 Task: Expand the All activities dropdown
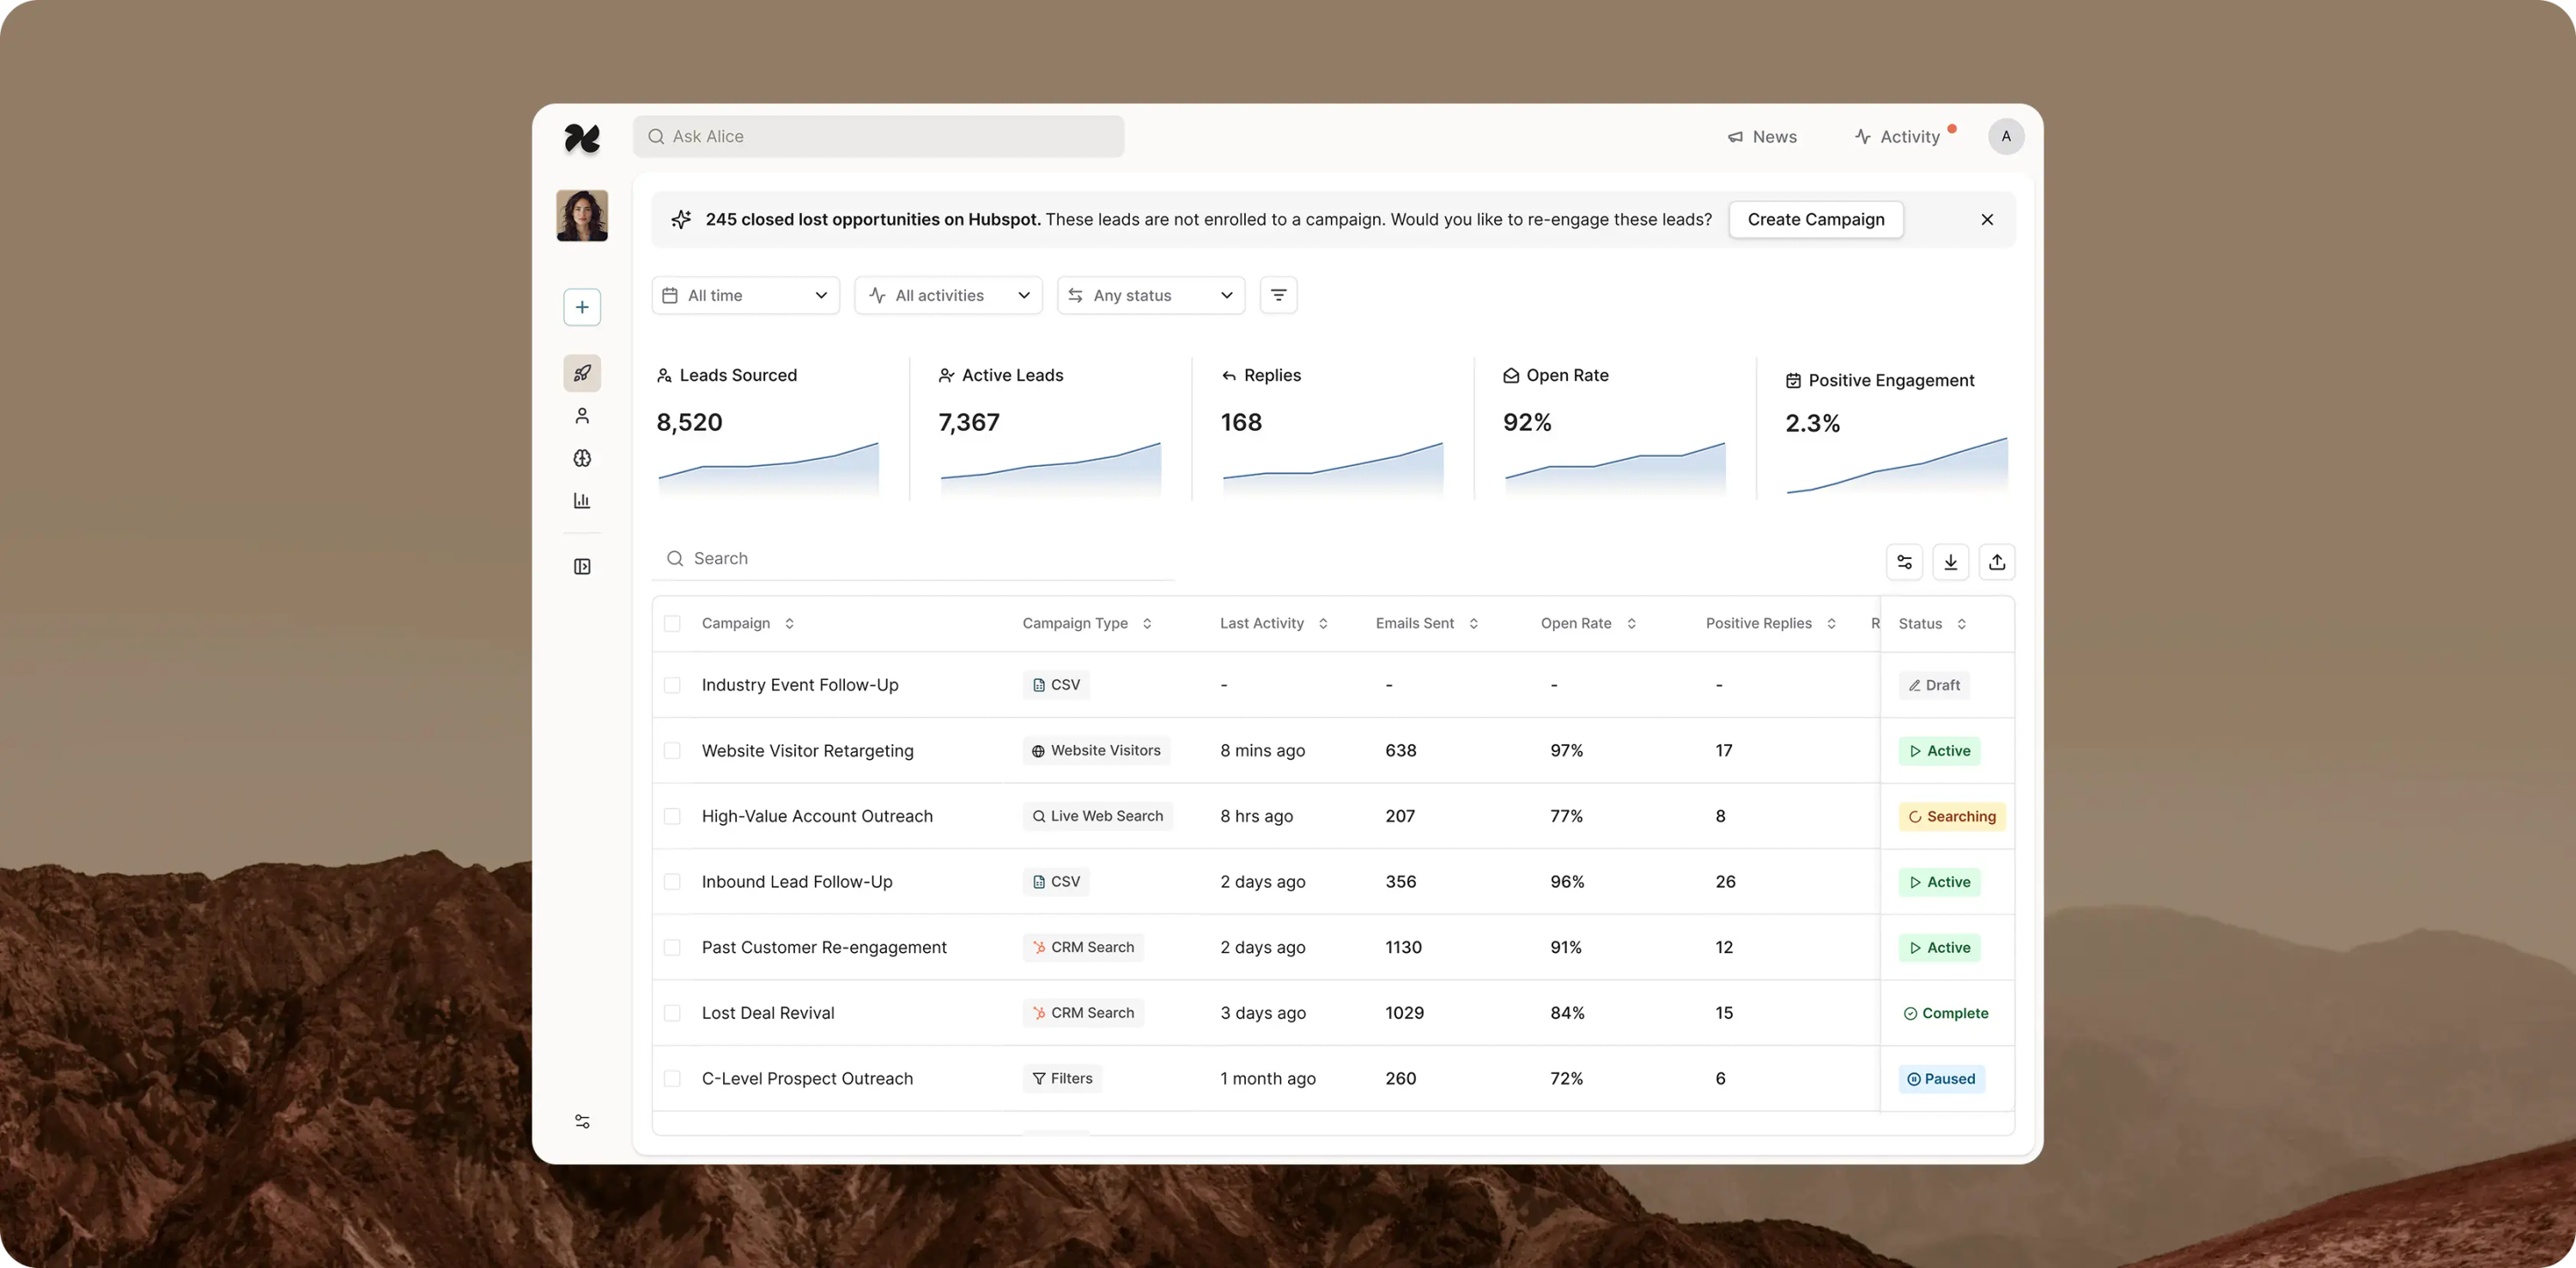pos(948,295)
